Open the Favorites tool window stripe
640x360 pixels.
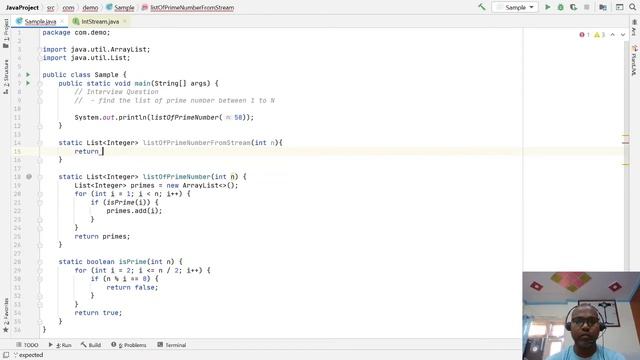click(6, 315)
